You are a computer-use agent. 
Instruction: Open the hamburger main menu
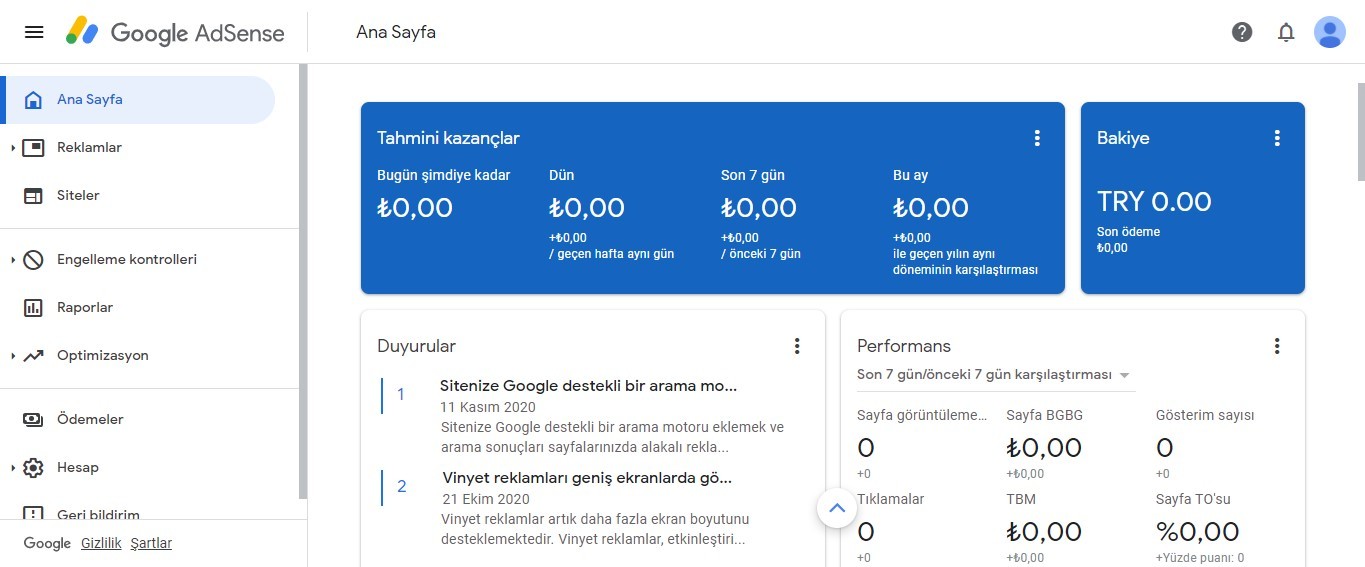pyautogui.click(x=34, y=32)
